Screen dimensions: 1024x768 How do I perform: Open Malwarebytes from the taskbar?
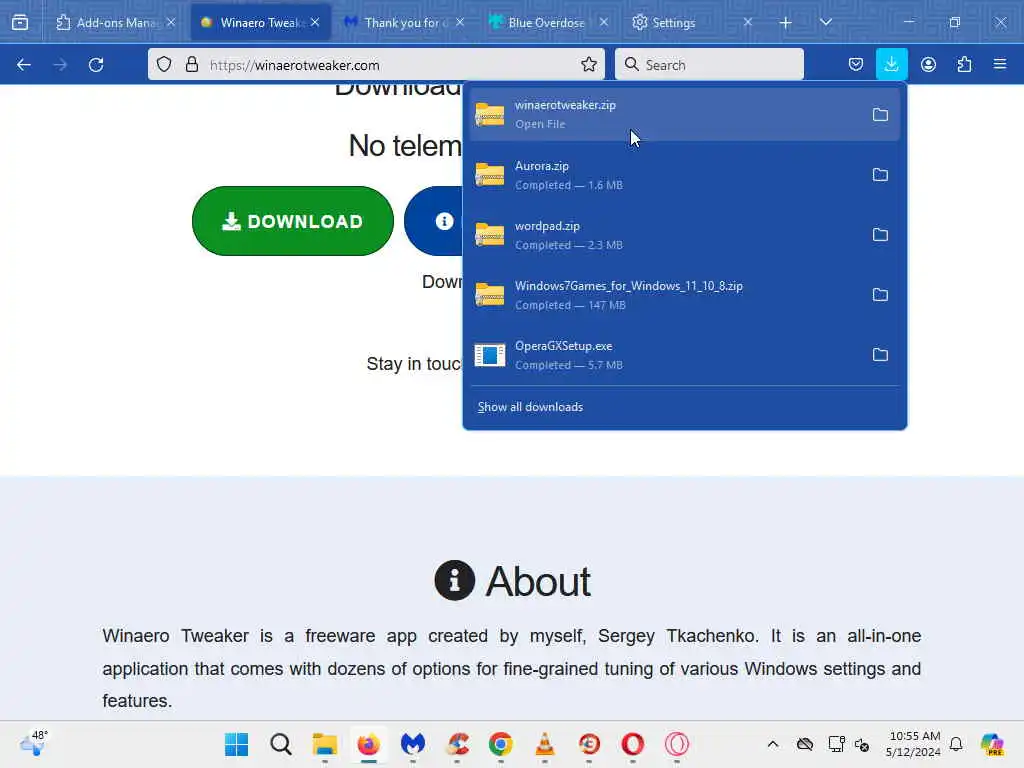pos(413,744)
